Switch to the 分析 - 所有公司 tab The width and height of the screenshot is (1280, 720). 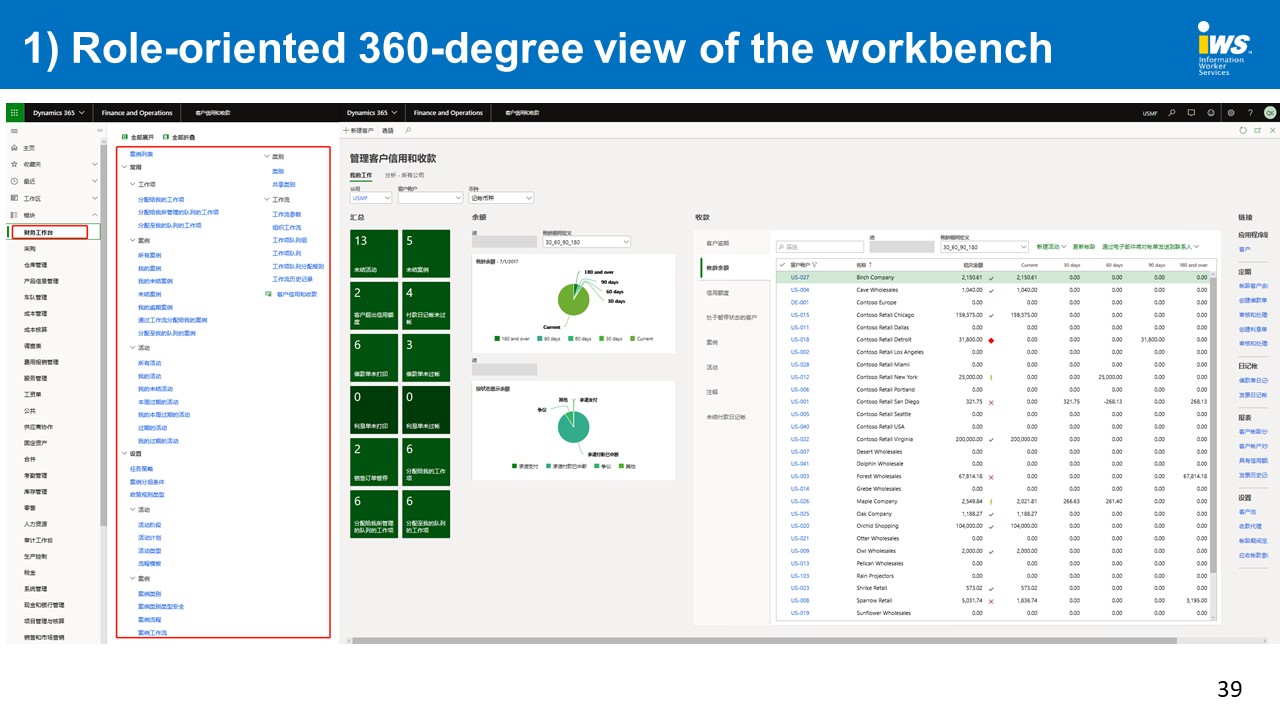point(405,175)
